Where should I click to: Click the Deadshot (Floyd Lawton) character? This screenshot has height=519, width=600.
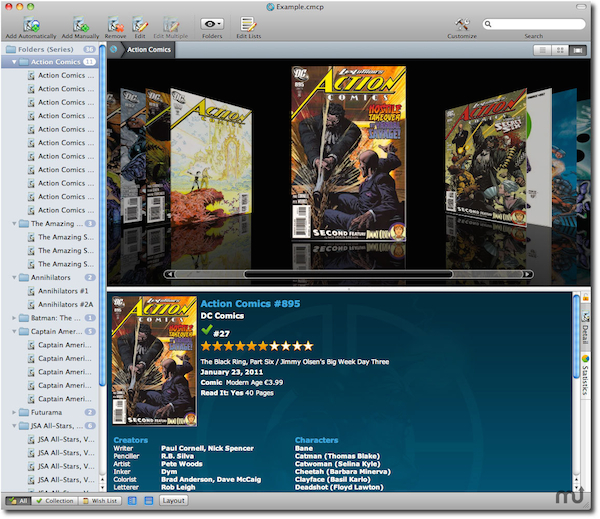click(x=339, y=488)
